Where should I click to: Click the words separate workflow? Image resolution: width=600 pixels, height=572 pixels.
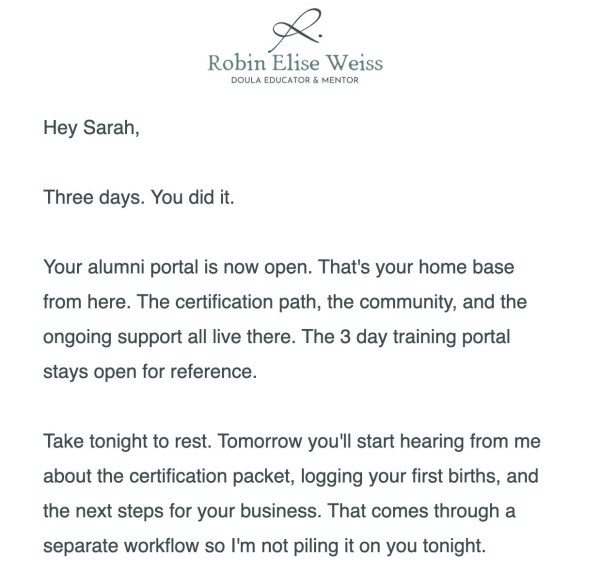coord(121,546)
